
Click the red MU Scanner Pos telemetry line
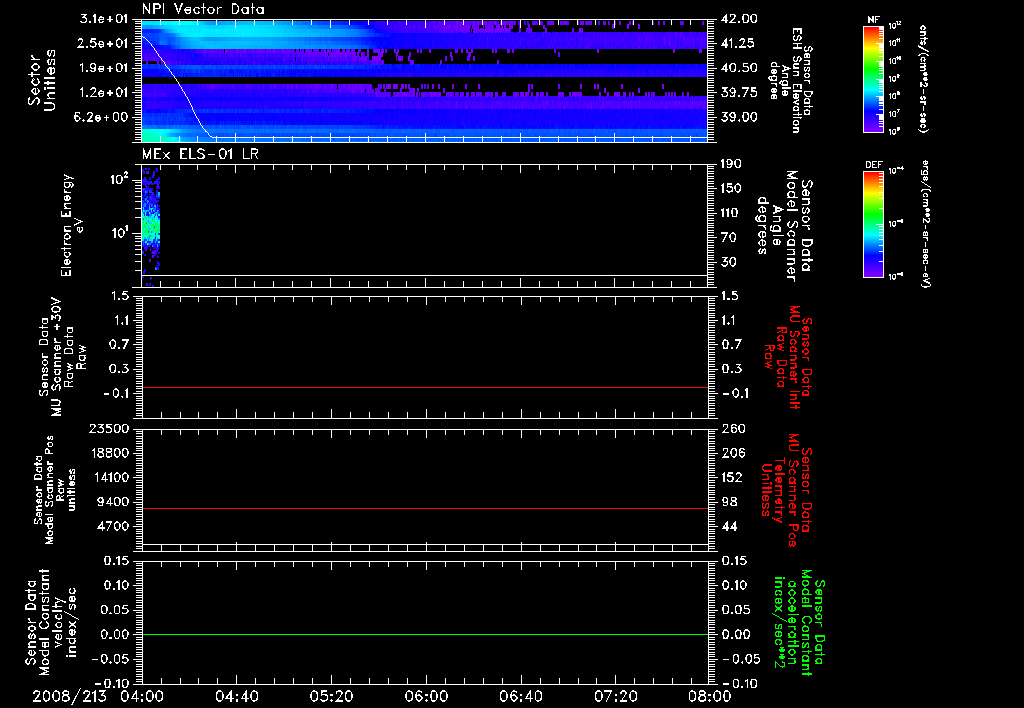(424, 508)
